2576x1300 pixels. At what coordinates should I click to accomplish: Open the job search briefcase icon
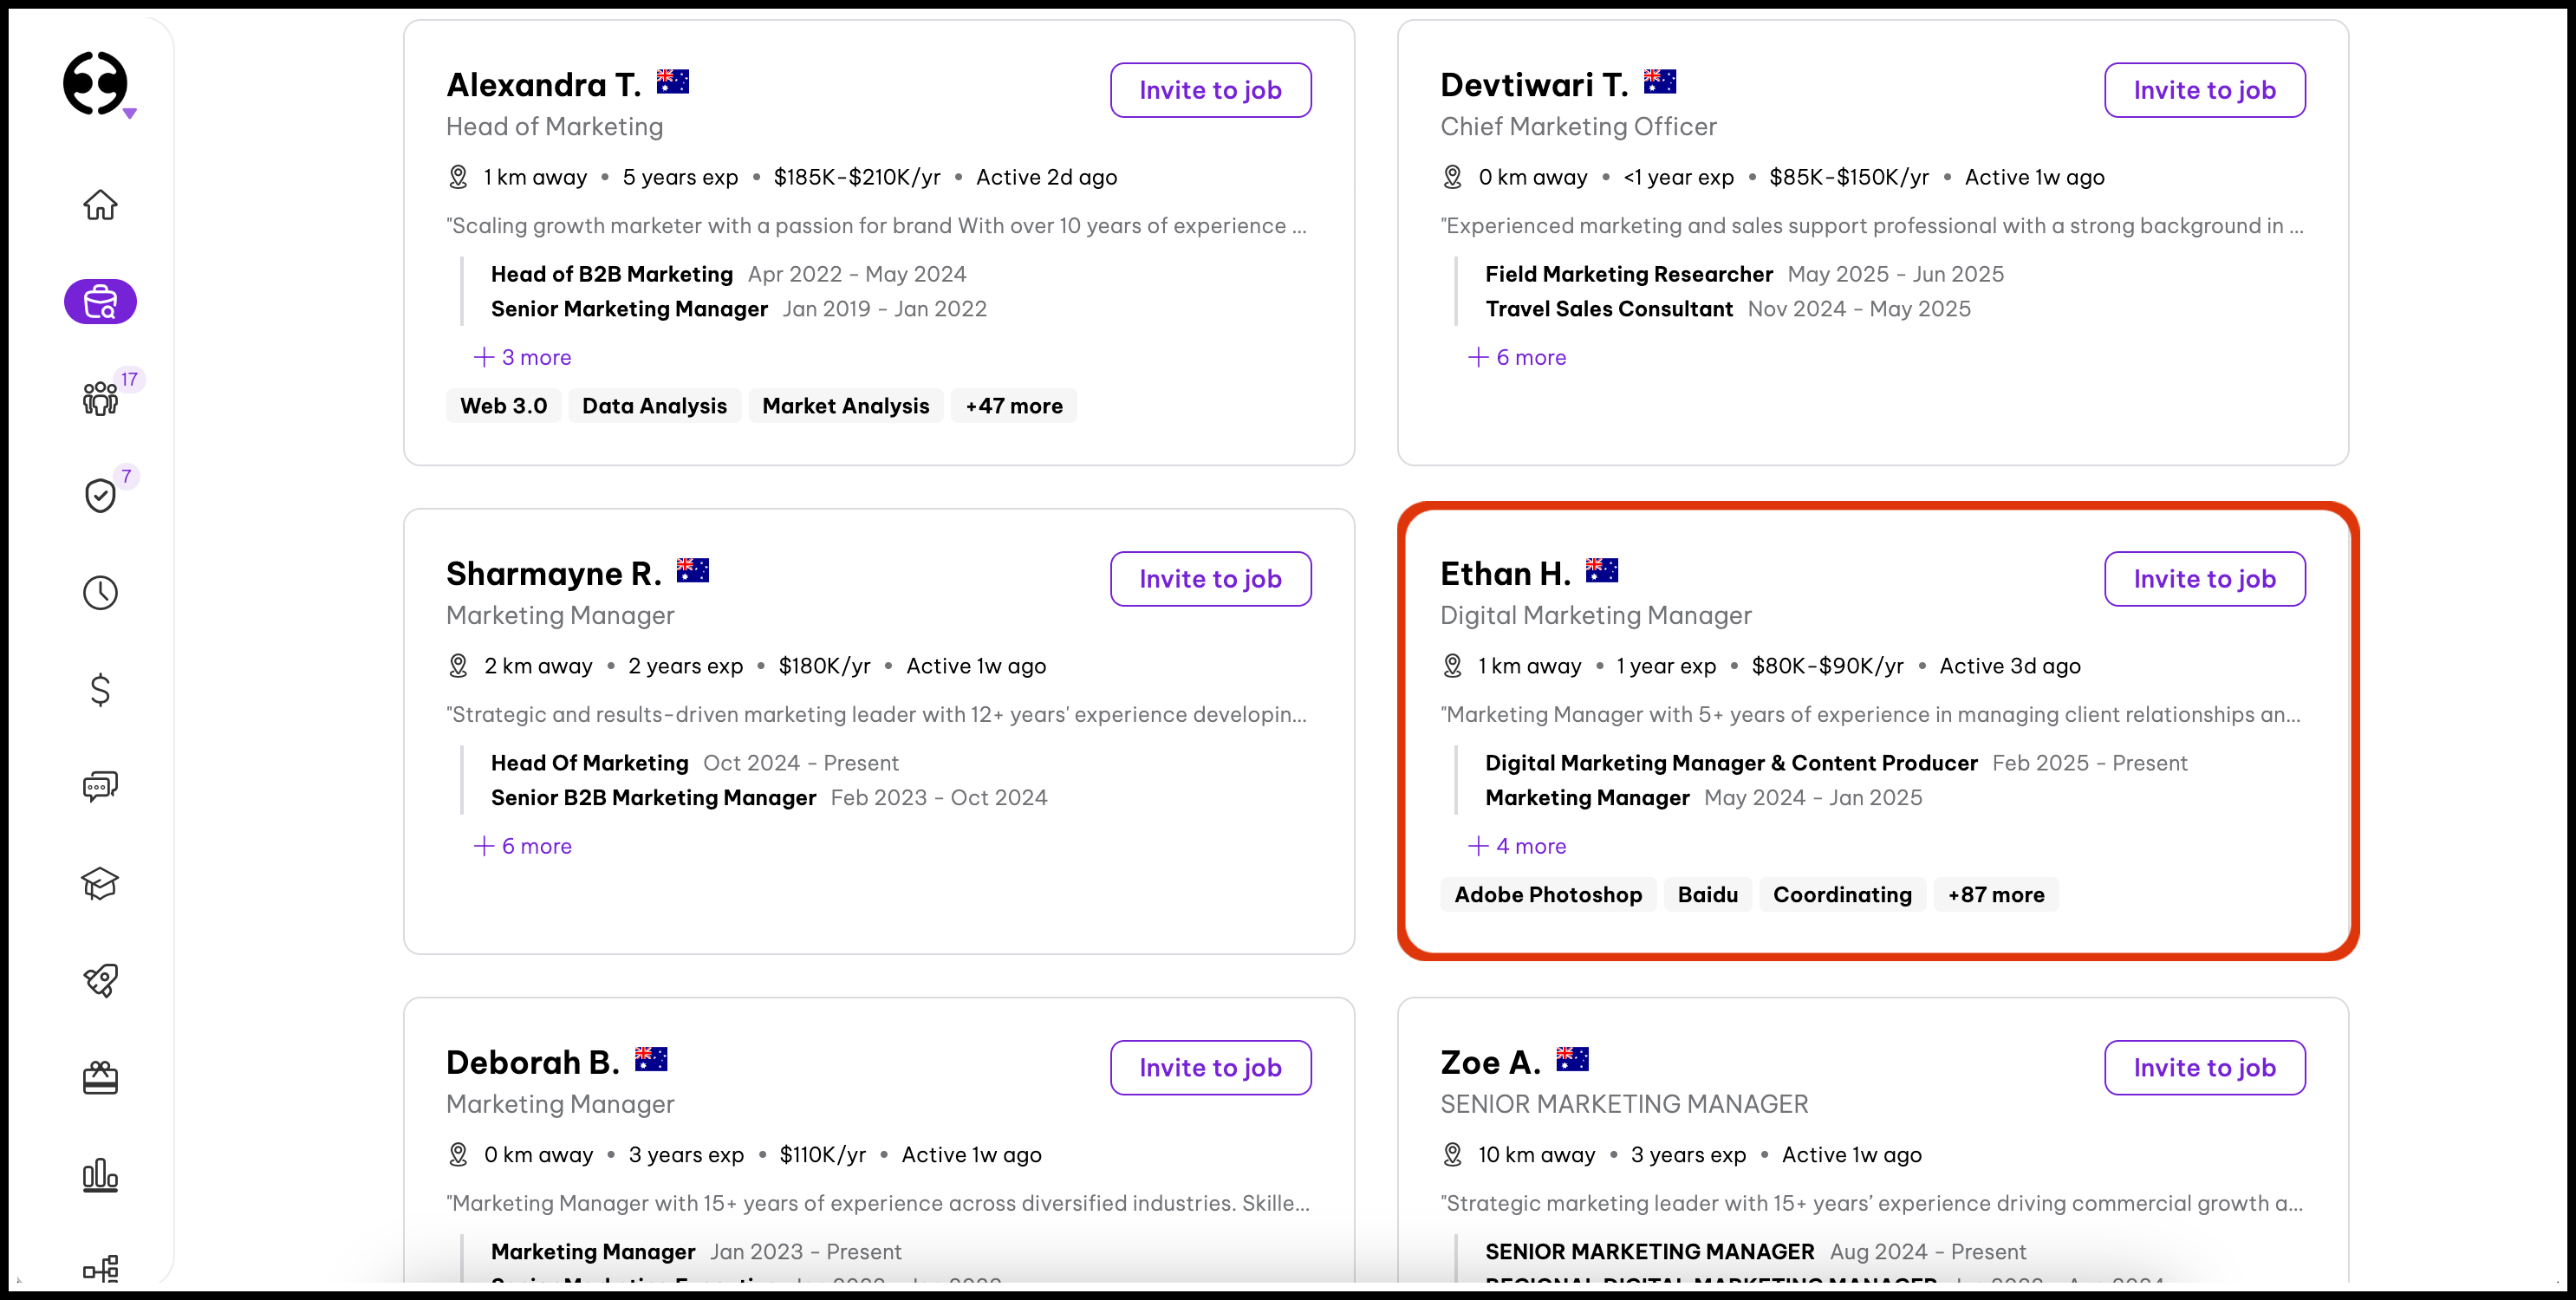click(x=100, y=301)
